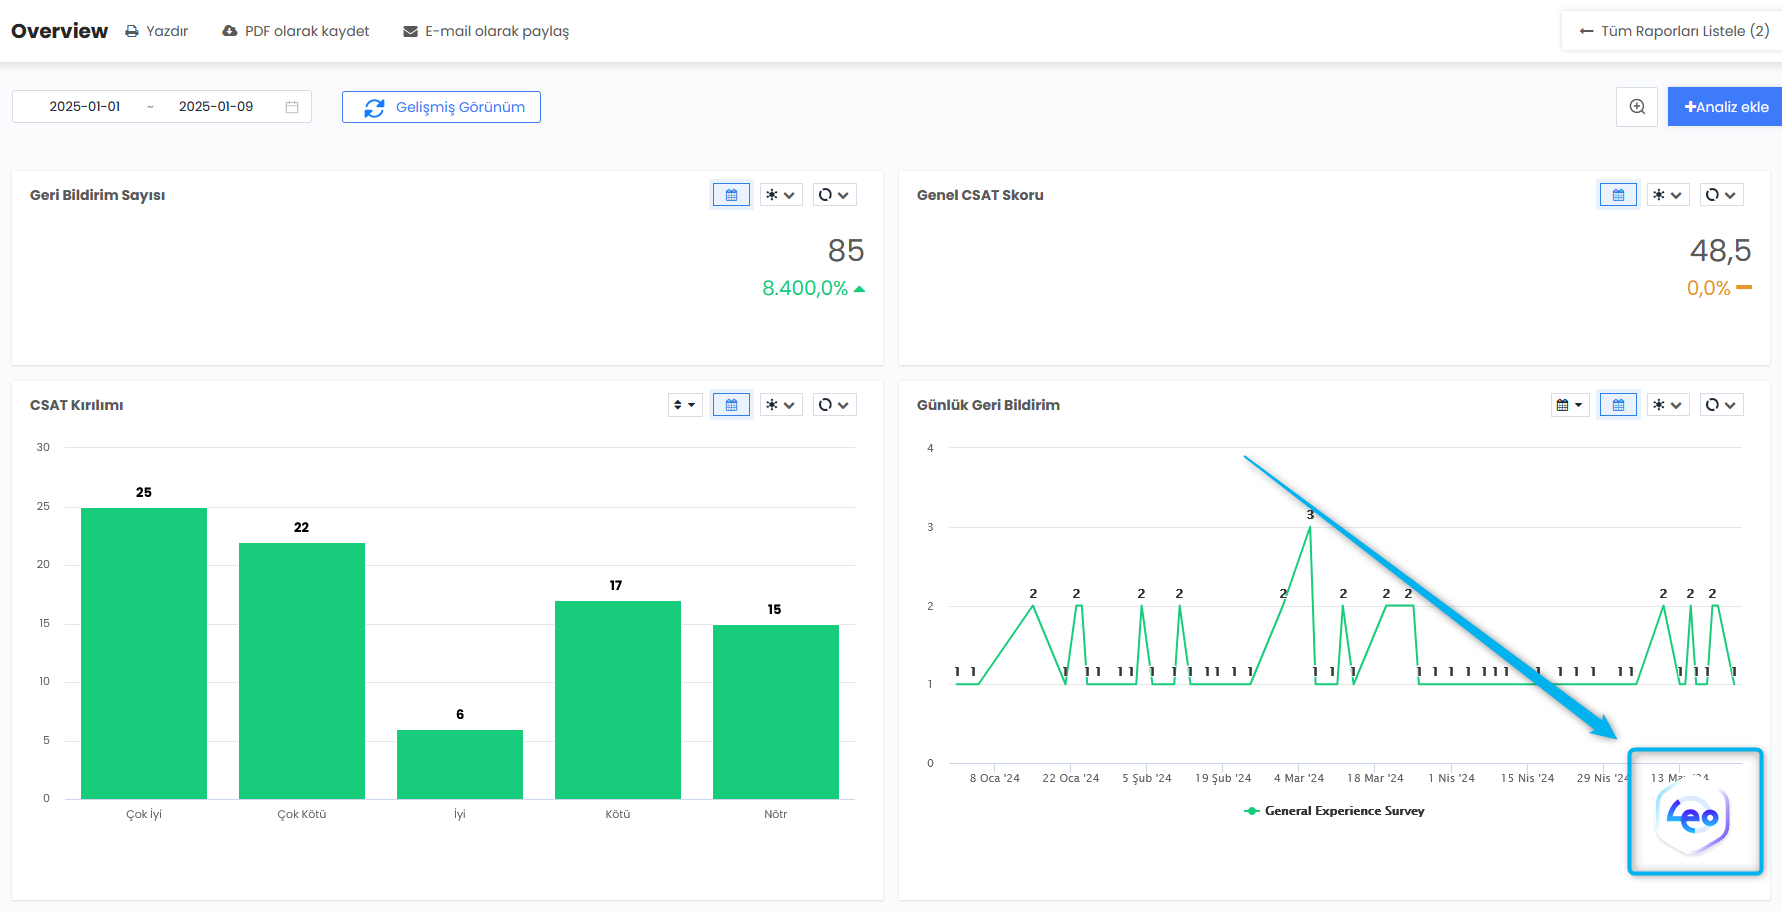This screenshot has height=911, width=1782.
Task: Click refresh arrows icon on Gelişmiş Görünüm
Action: [374, 108]
